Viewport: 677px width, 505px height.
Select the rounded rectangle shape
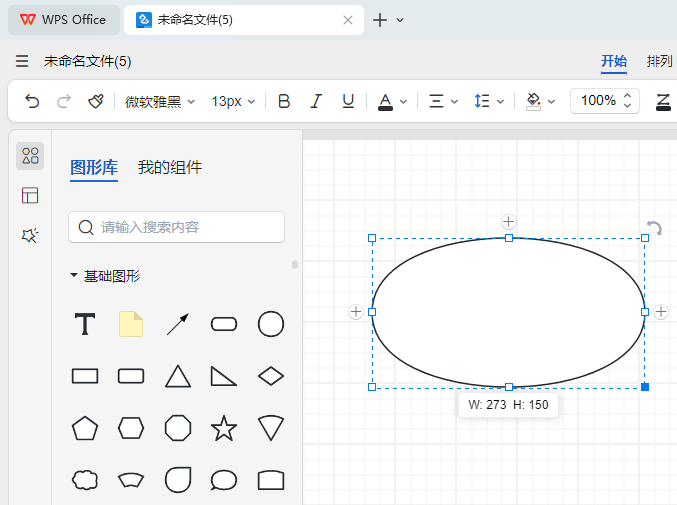(x=131, y=376)
